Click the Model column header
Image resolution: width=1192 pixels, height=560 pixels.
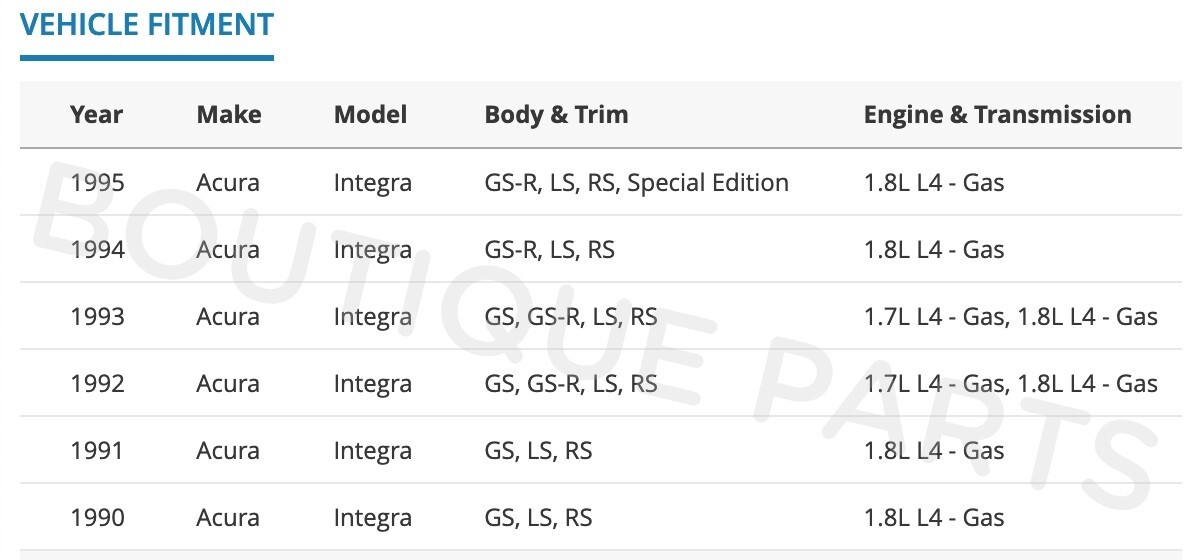[x=370, y=114]
